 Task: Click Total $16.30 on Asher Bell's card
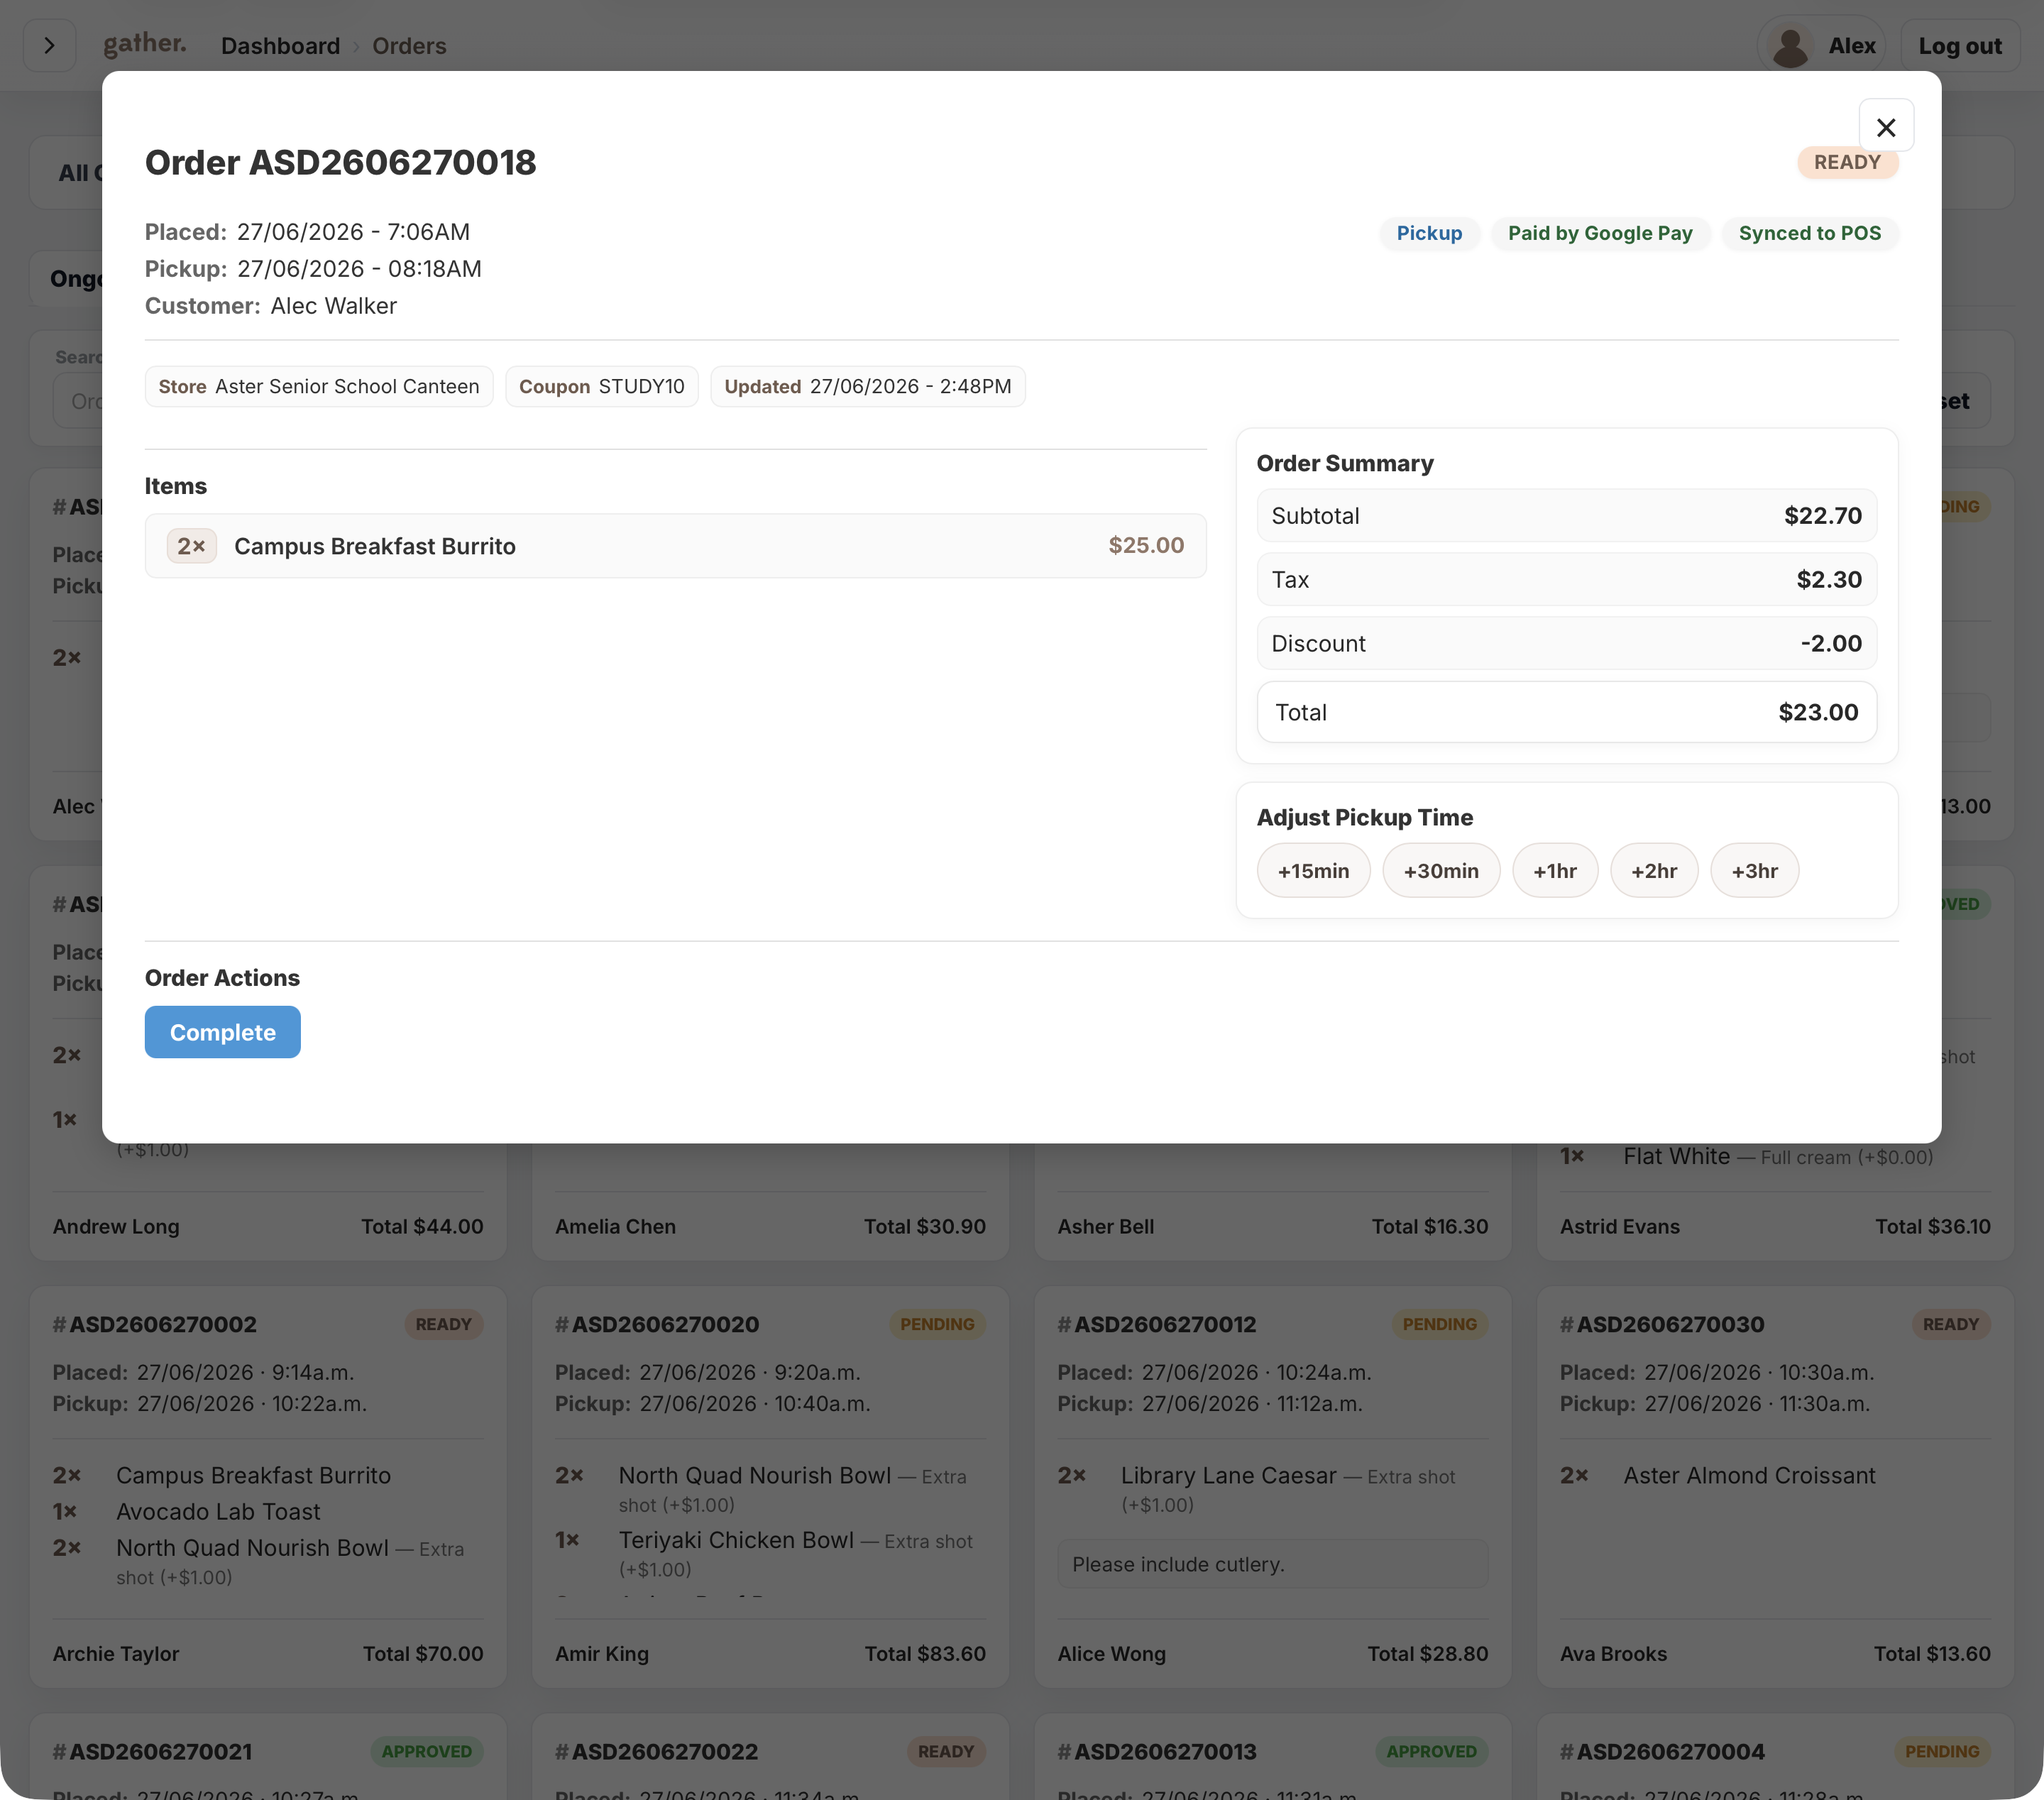1430,1226
